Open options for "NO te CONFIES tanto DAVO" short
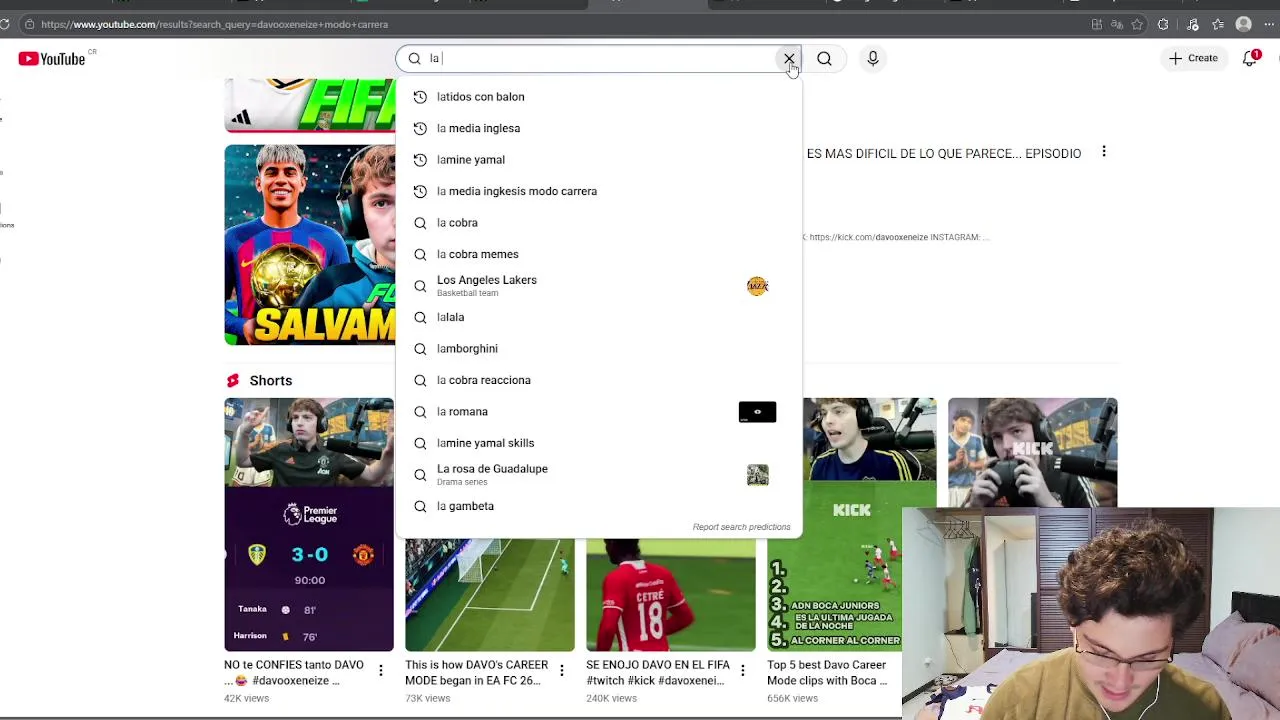This screenshot has width=1280, height=720. (380, 671)
